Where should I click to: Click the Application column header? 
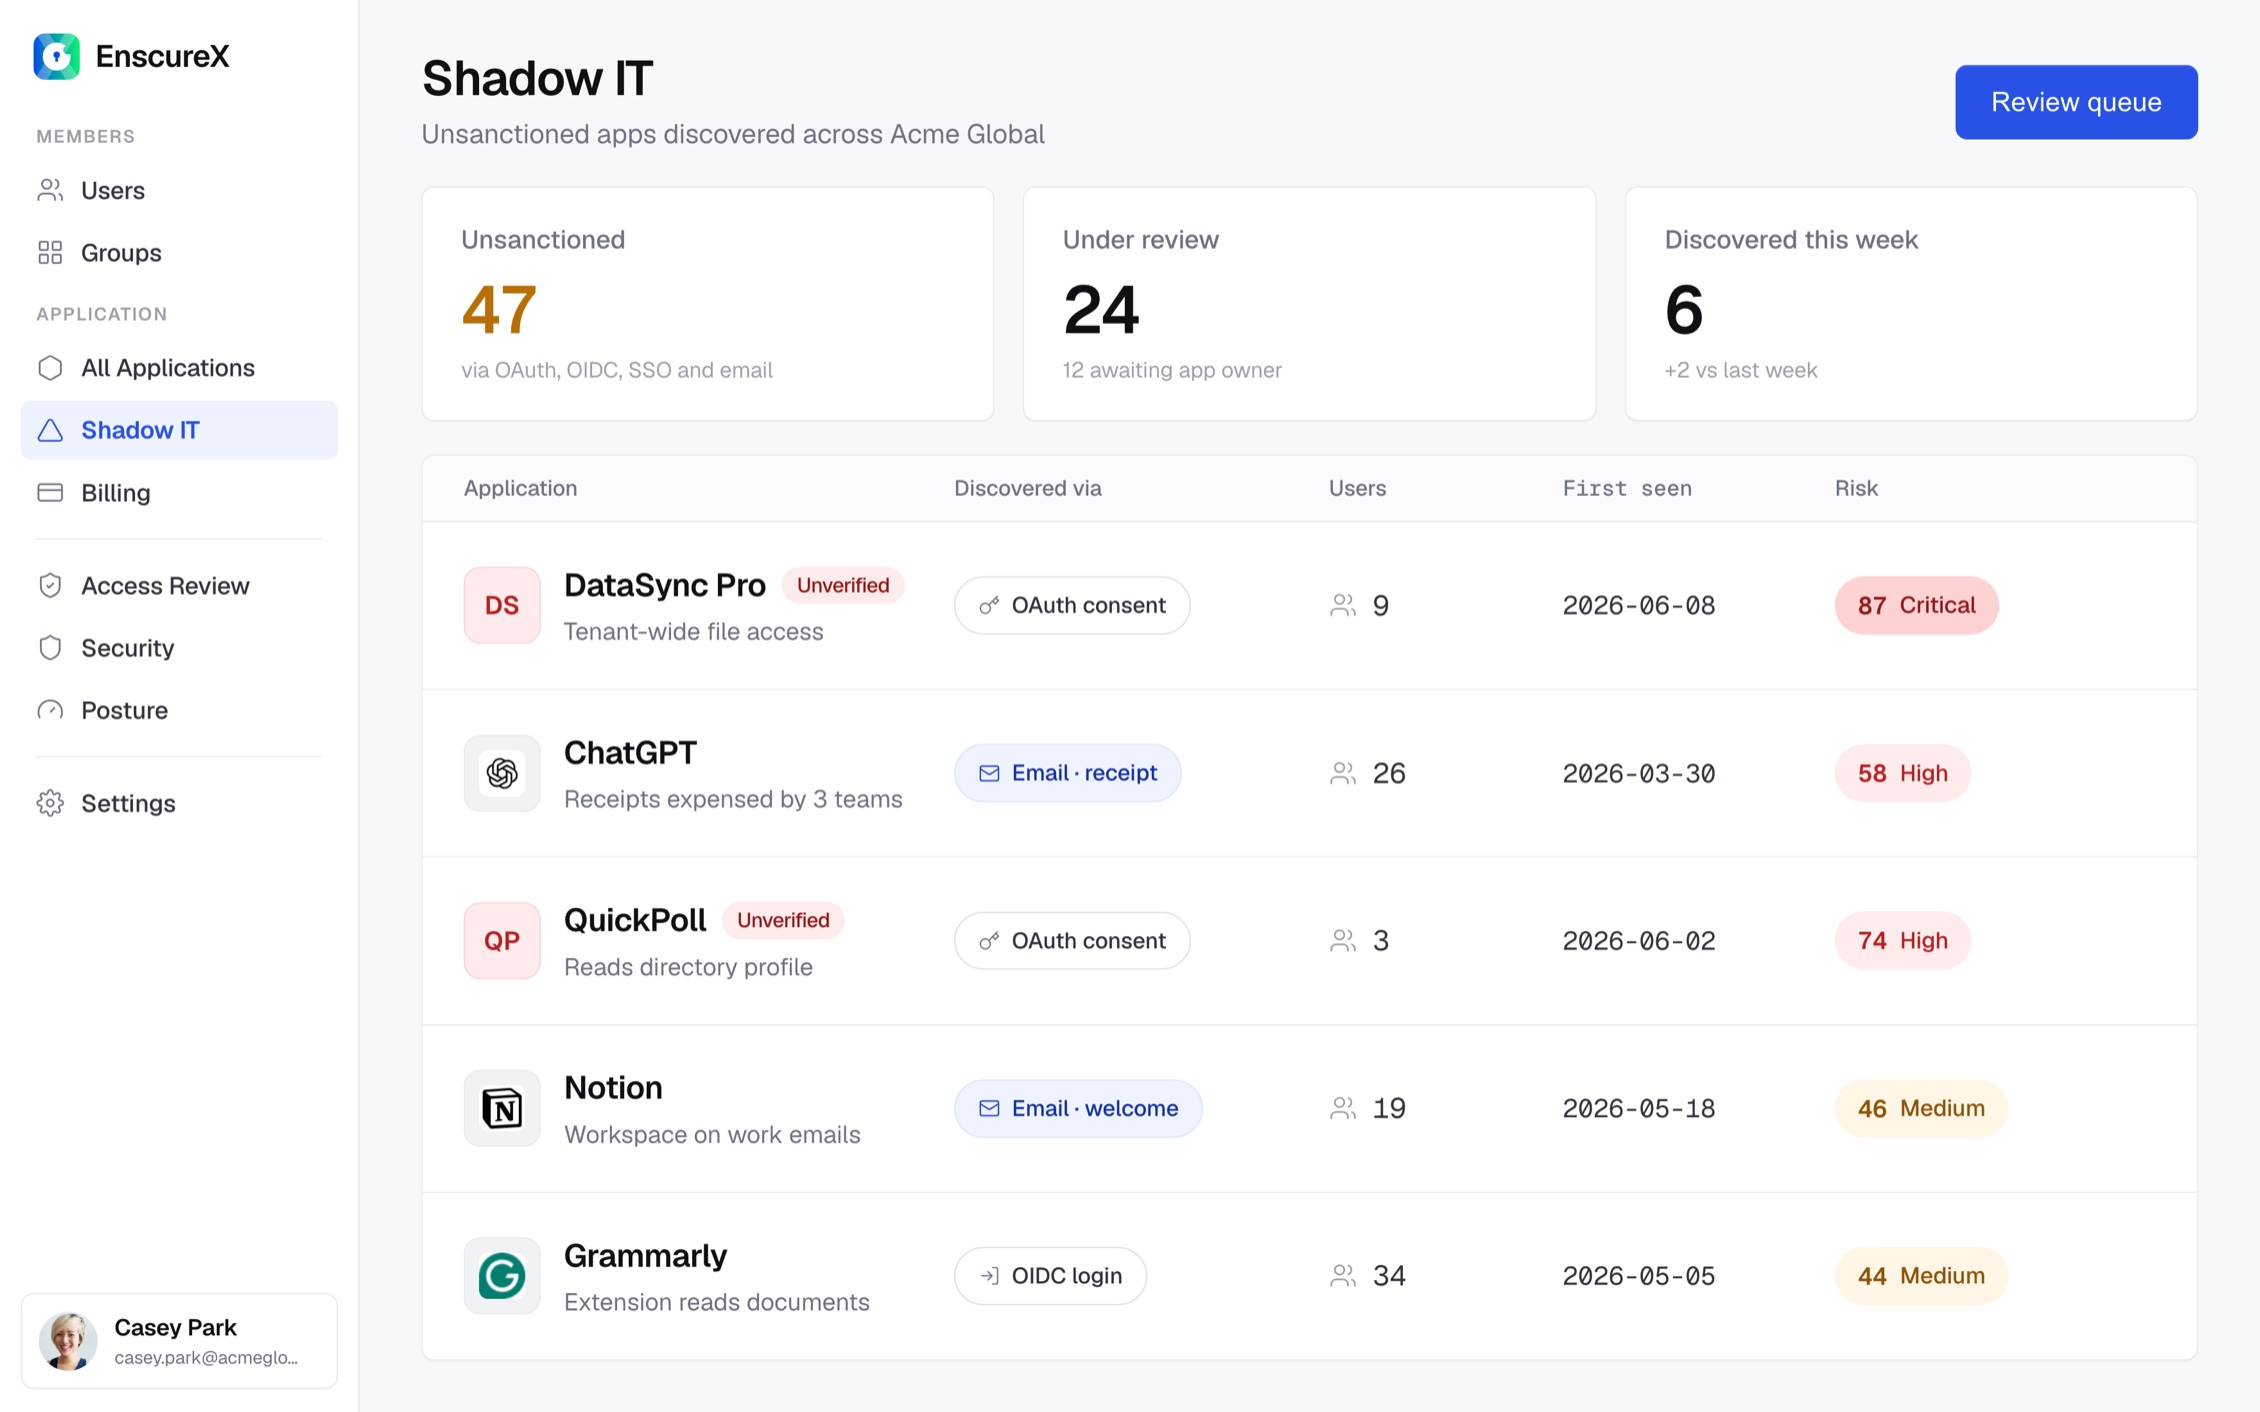click(520, 488)
